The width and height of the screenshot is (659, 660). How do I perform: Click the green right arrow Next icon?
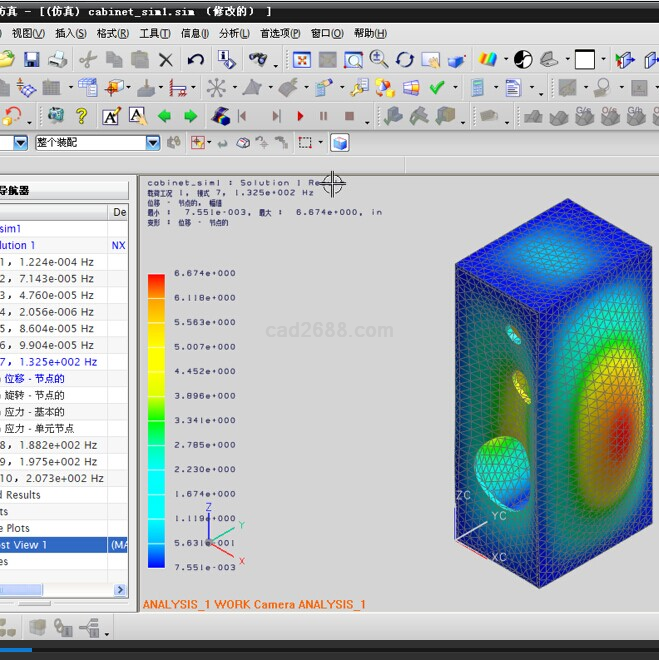(190, 116)
